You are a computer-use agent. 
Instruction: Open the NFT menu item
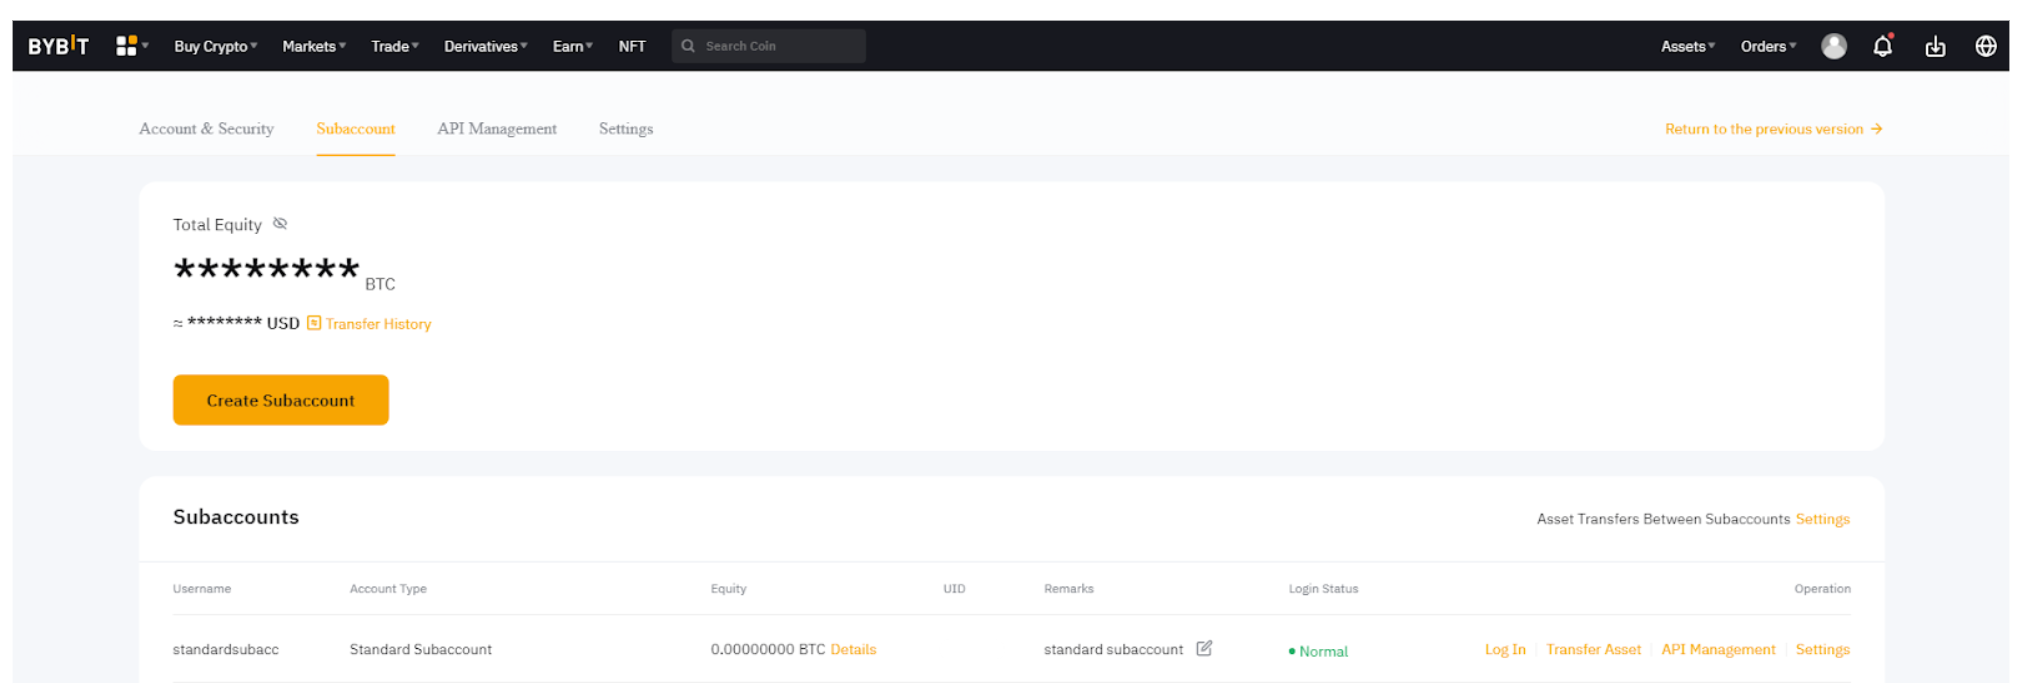click(x=632, y=46)
